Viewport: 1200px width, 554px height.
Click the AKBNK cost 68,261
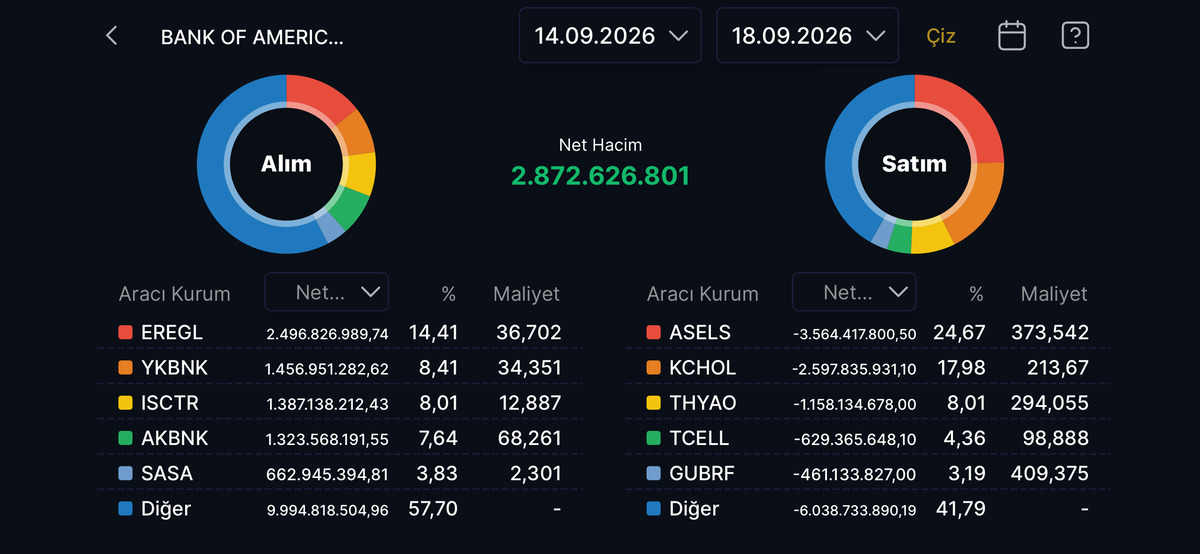click(529, 438)
